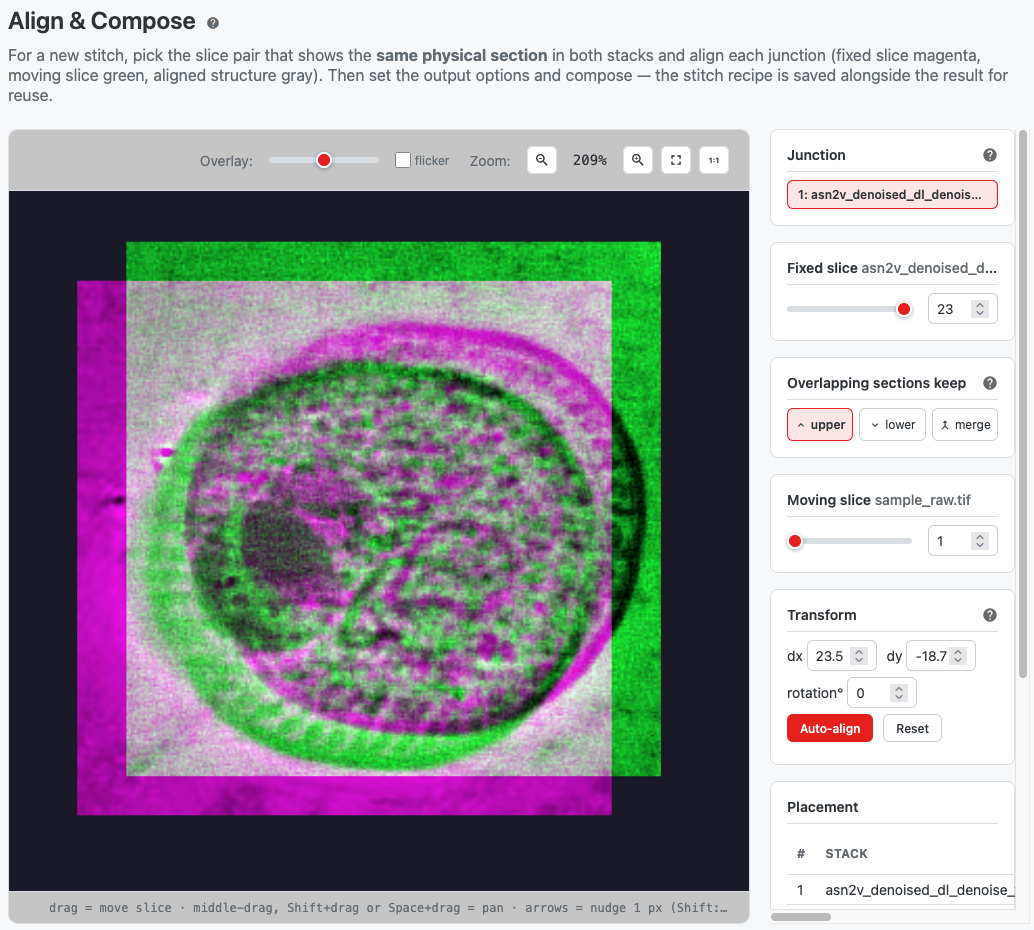Click the Fixed slice slider handle
This screenshot has width=1034, height=930.
(x=904, y=309)
